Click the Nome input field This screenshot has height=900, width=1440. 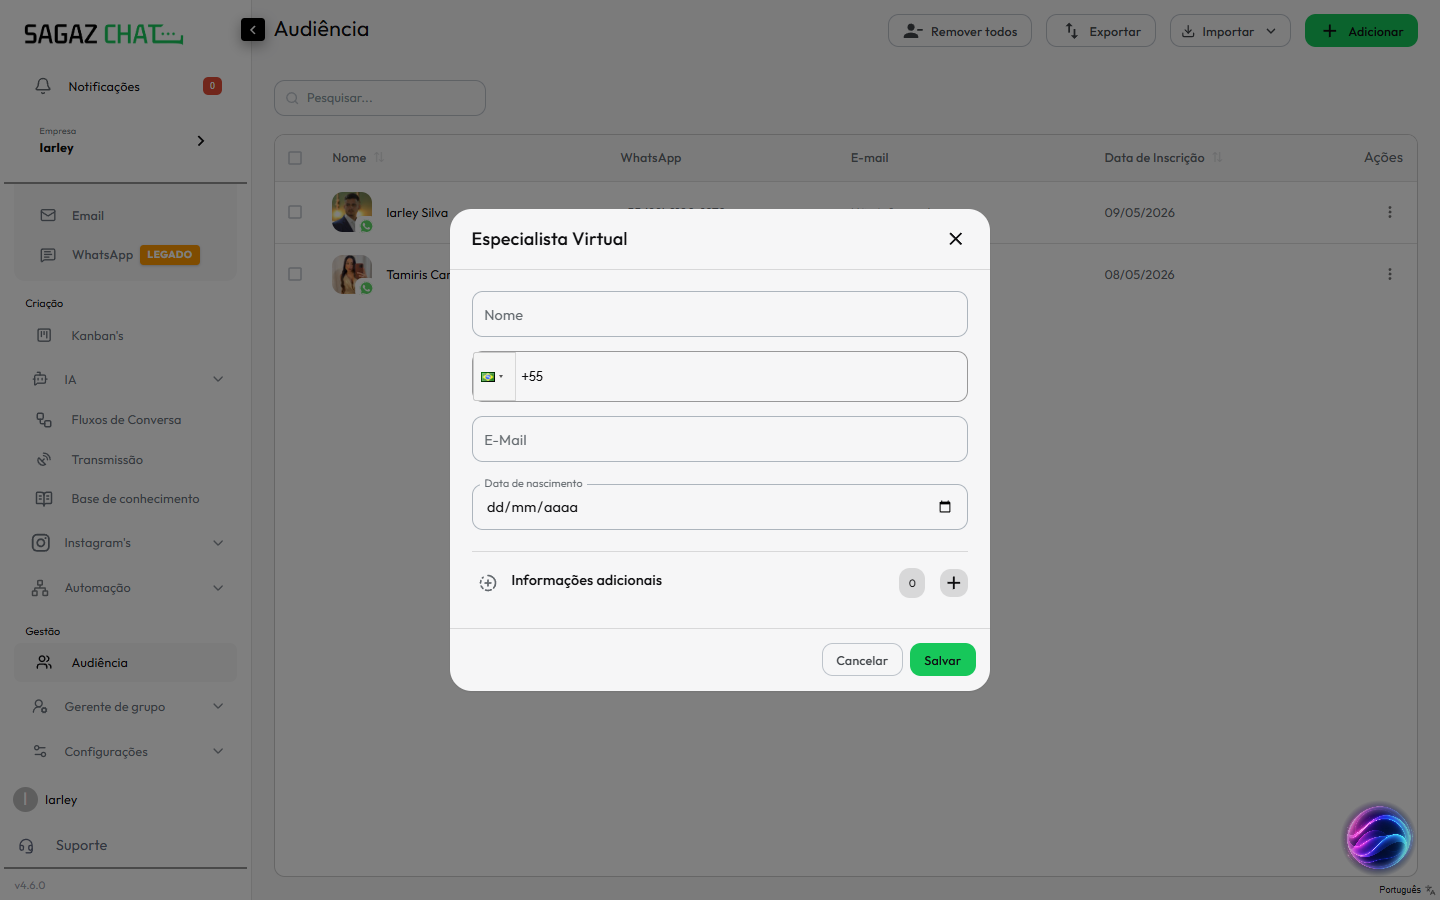pos(719,314)
